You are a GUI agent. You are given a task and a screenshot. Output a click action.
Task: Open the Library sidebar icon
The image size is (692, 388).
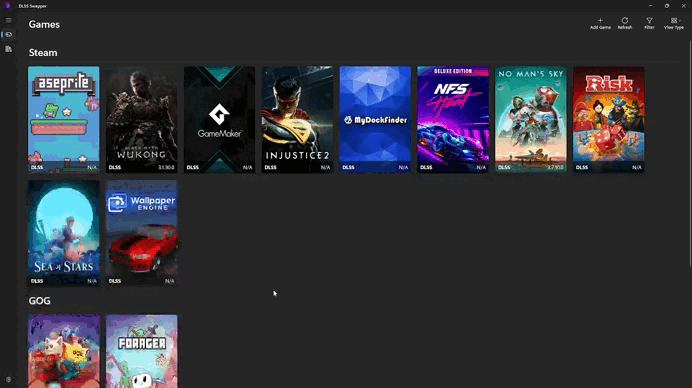(8, 49)
